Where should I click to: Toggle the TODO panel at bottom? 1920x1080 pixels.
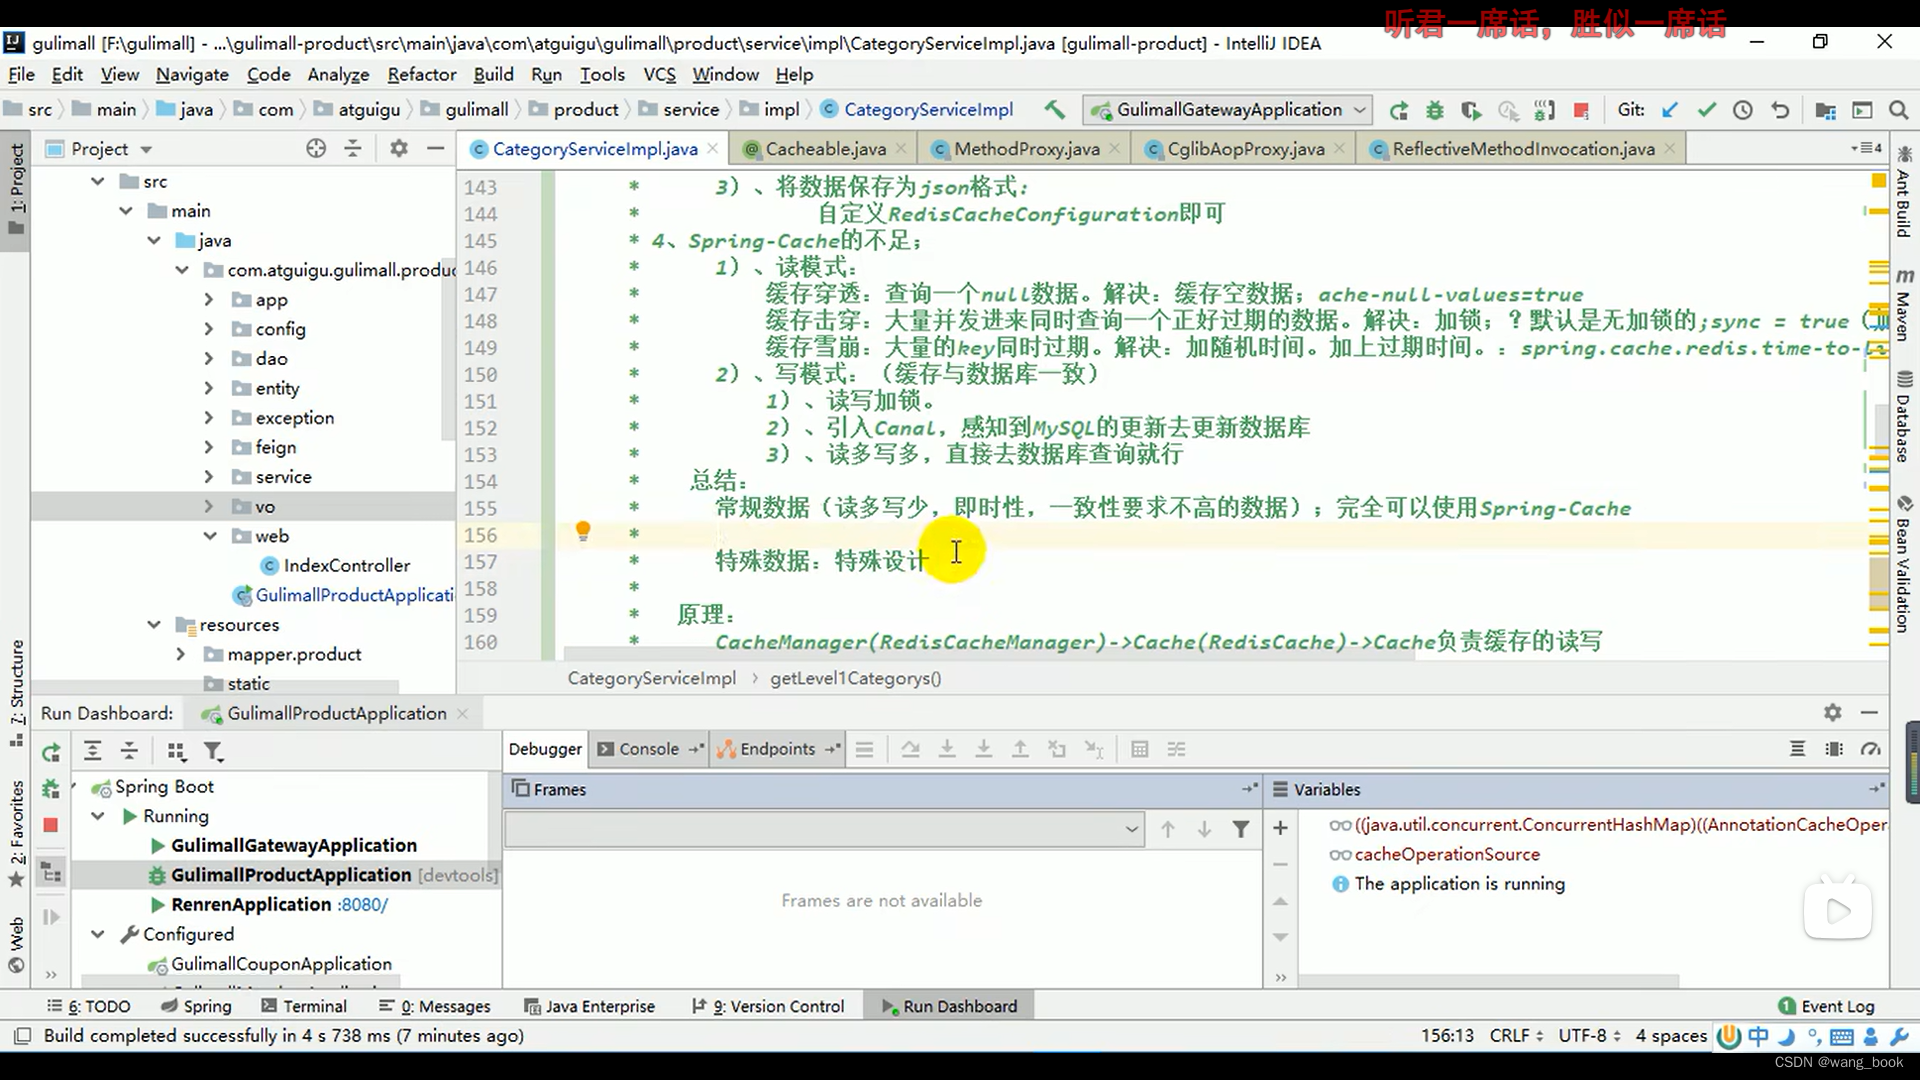click(x=98, y=1005)
